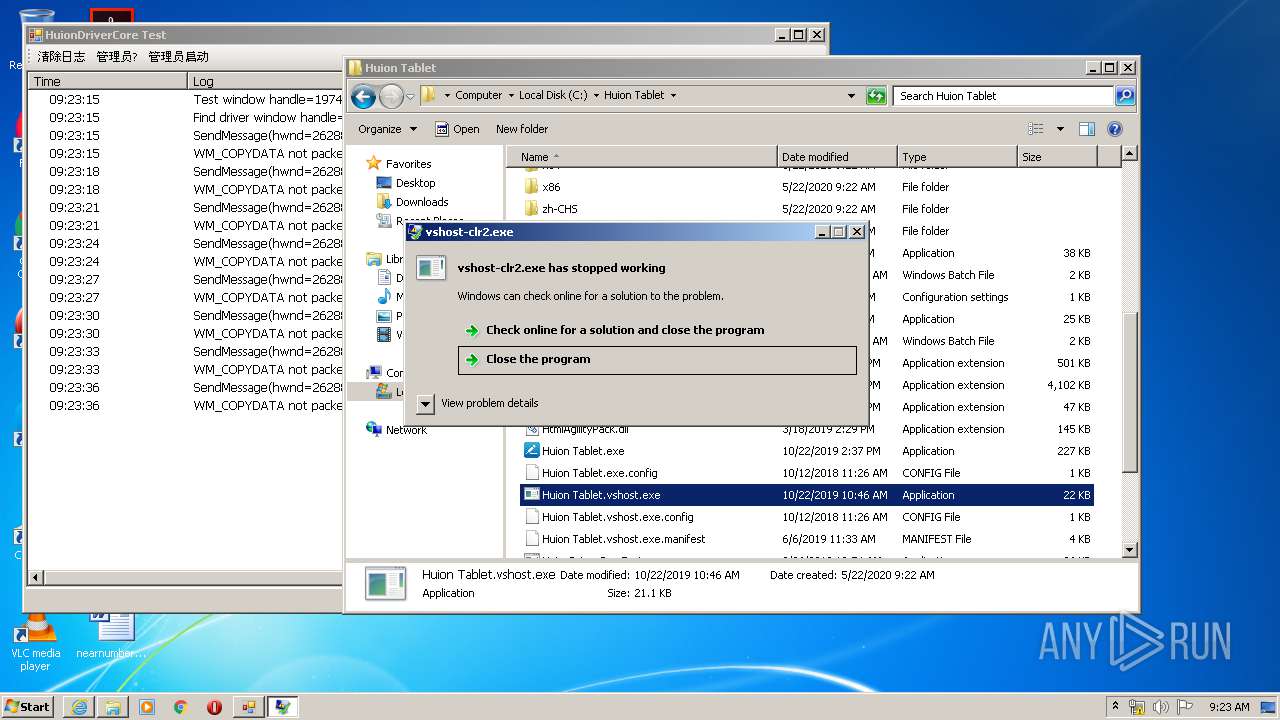Select Huion Tablet.exe.config file

tap(599, 473)
